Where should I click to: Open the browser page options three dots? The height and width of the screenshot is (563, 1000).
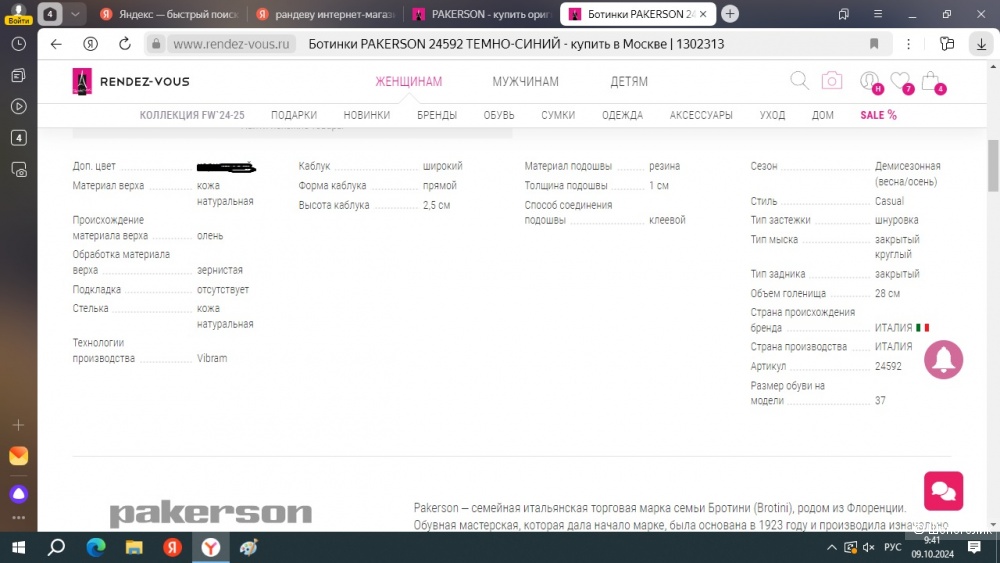908,44
